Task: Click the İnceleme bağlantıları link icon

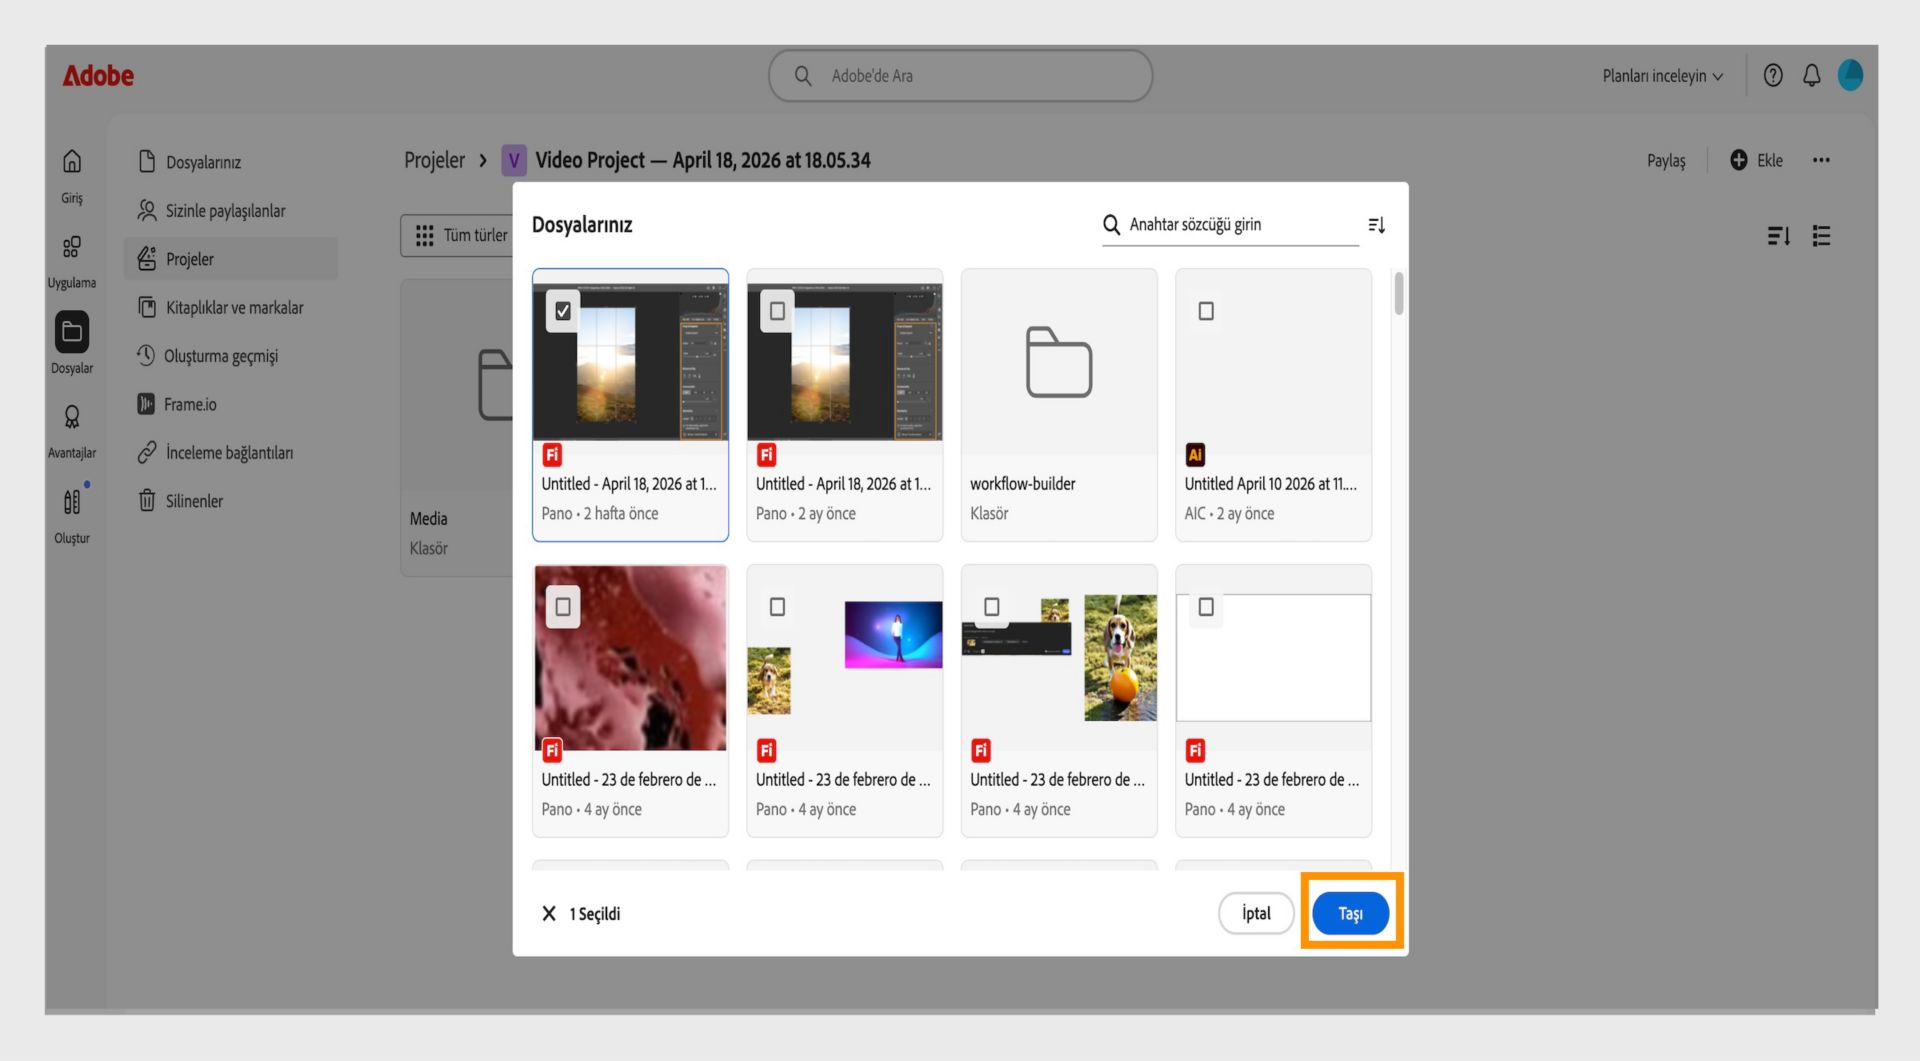Action: (147, 452)
